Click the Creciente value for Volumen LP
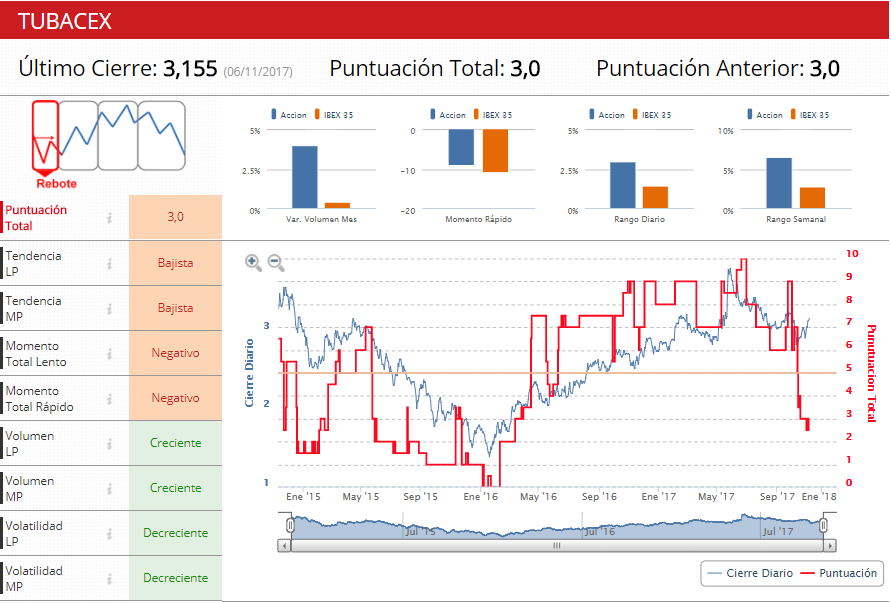 pyautogui.click(x=175, y=443)
